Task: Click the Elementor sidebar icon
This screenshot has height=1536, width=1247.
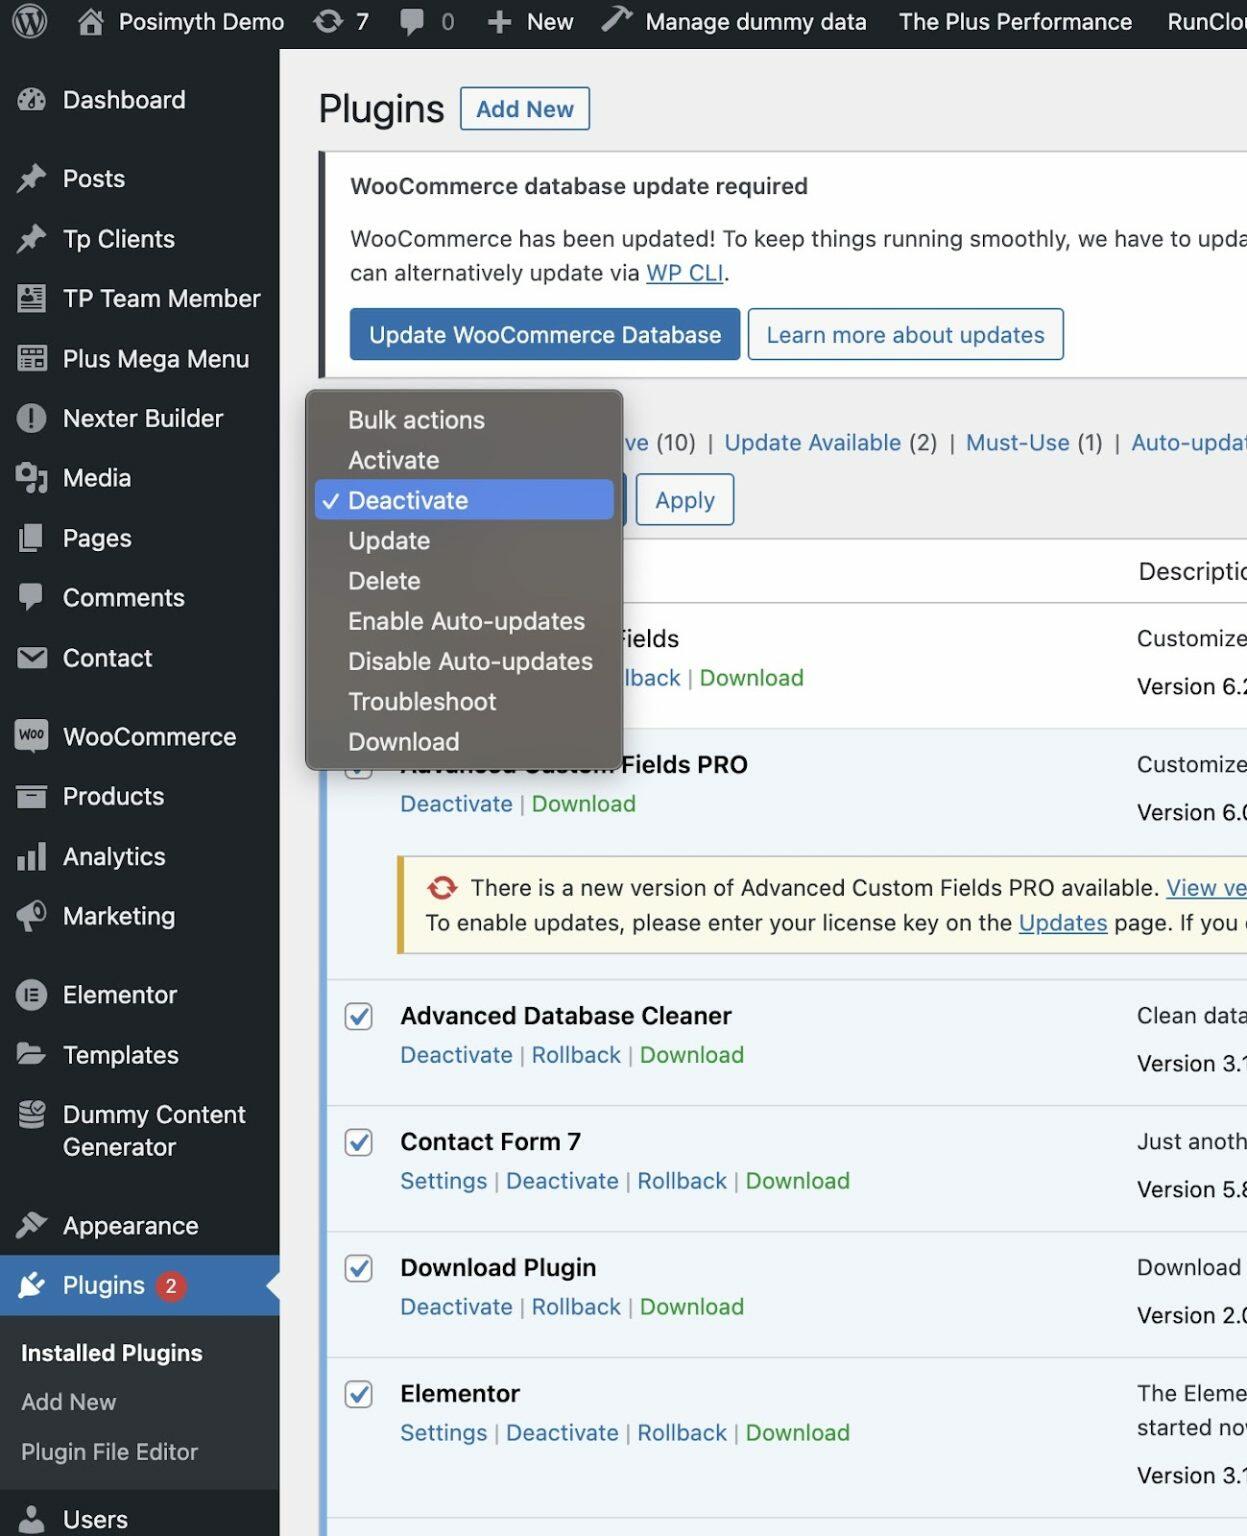Action: click(32, 995)
